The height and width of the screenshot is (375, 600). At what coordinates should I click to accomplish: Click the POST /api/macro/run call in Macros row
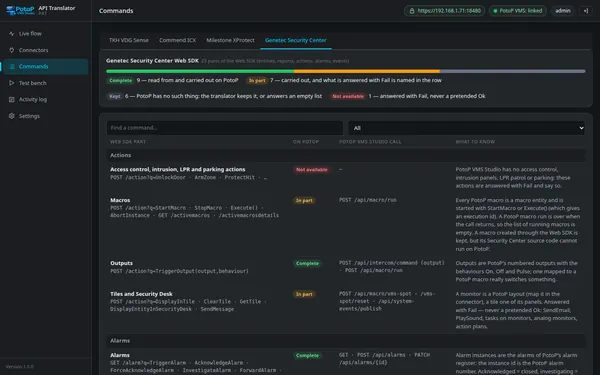[368, 200]
